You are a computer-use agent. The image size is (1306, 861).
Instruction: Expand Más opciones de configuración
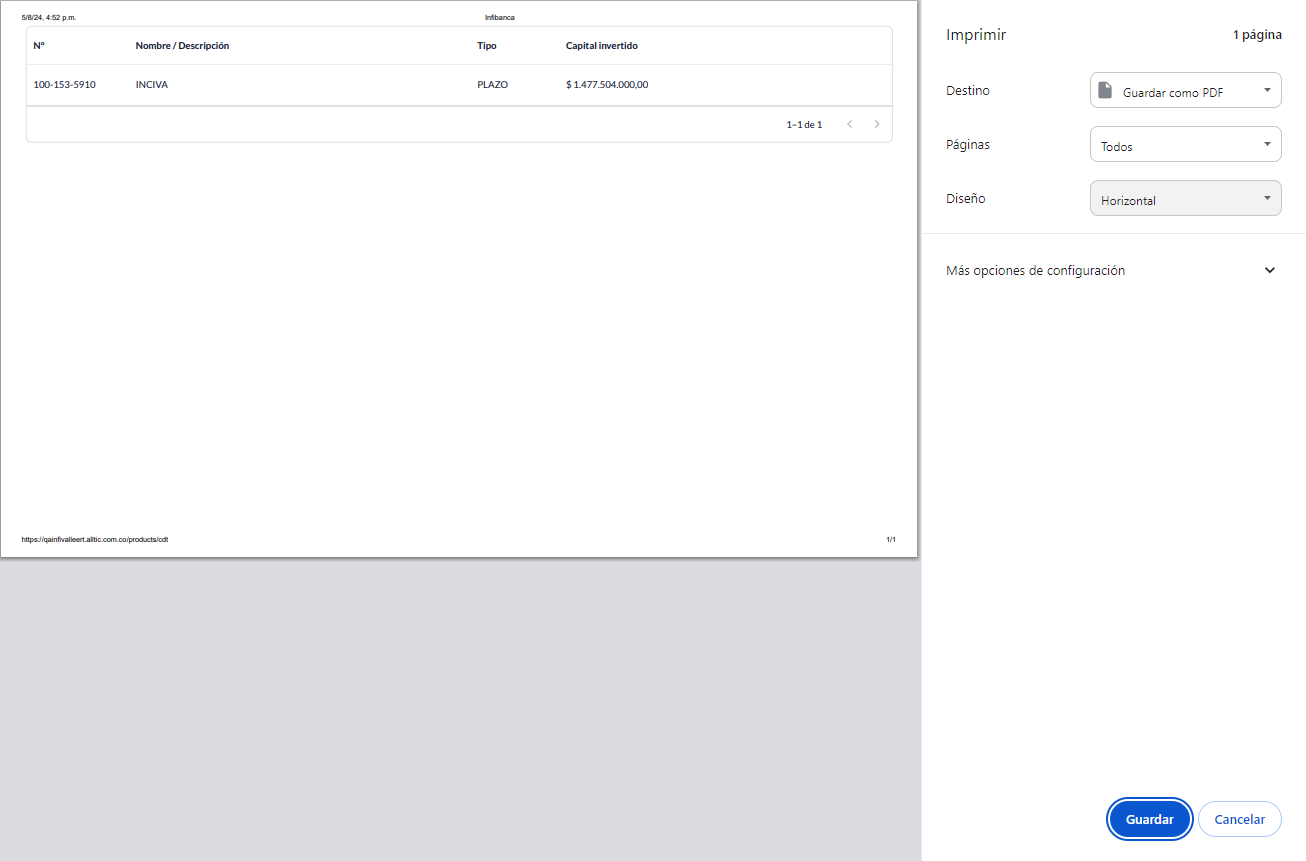1114,270
